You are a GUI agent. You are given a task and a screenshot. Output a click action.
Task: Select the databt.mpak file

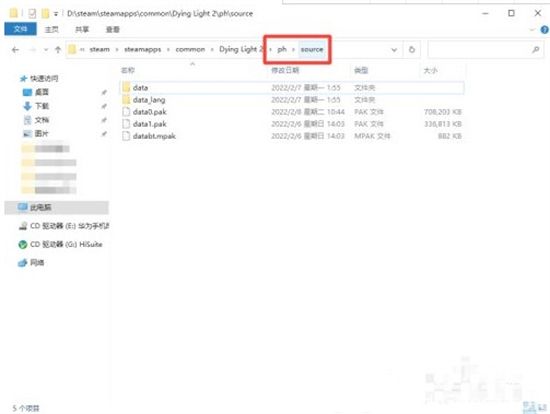click(x=292, y=136)
